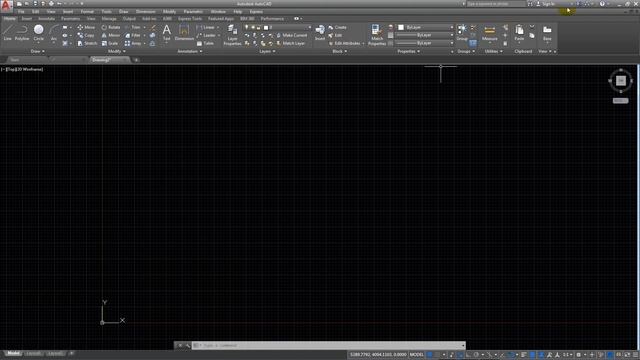Open the Manage ribbon tab
Viewport: 640px width, 360px height.
click(x=109, y=19)
